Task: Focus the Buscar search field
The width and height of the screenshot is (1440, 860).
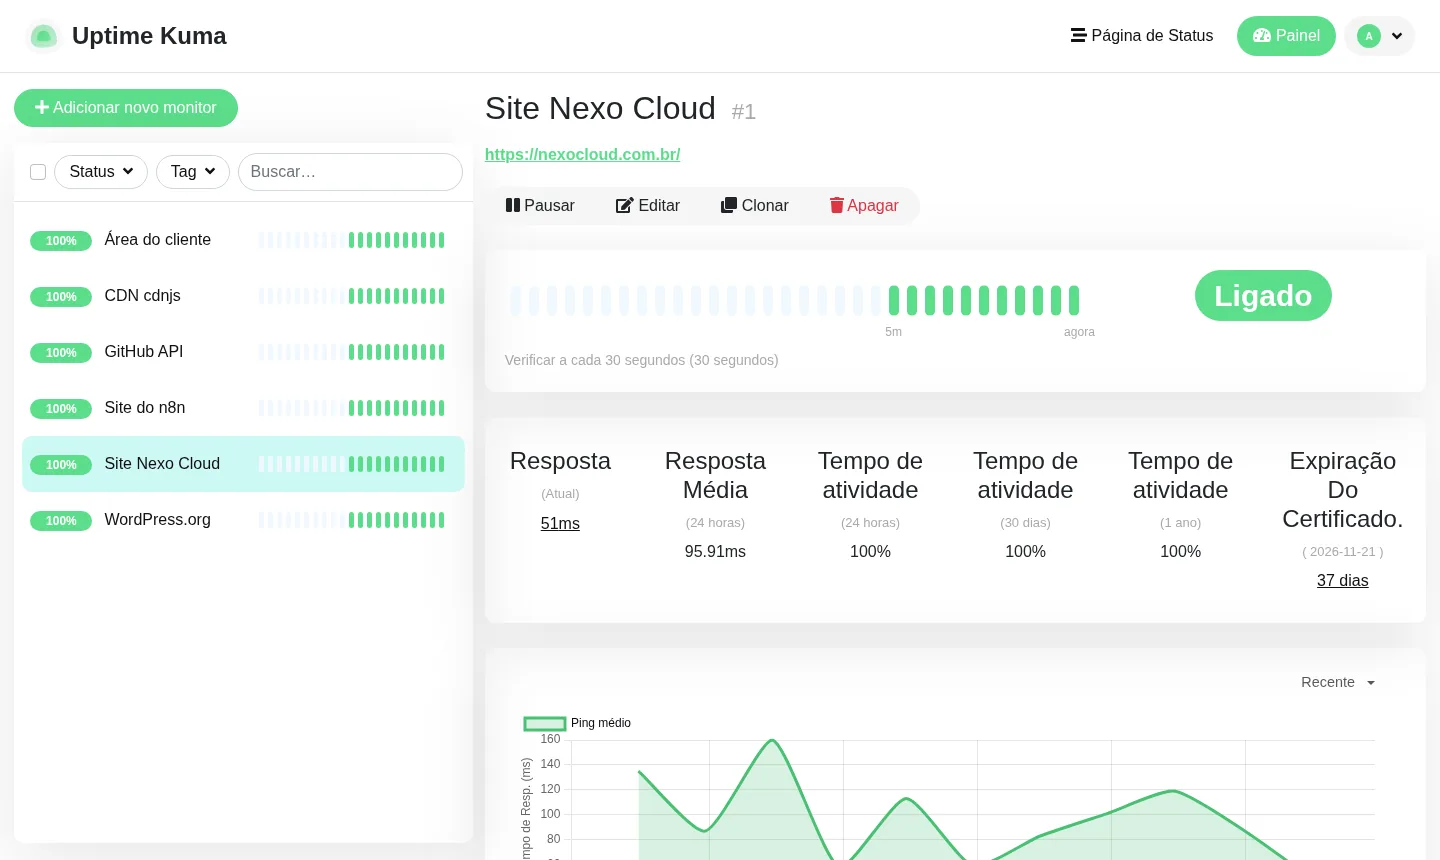Action: coord(350,172)
